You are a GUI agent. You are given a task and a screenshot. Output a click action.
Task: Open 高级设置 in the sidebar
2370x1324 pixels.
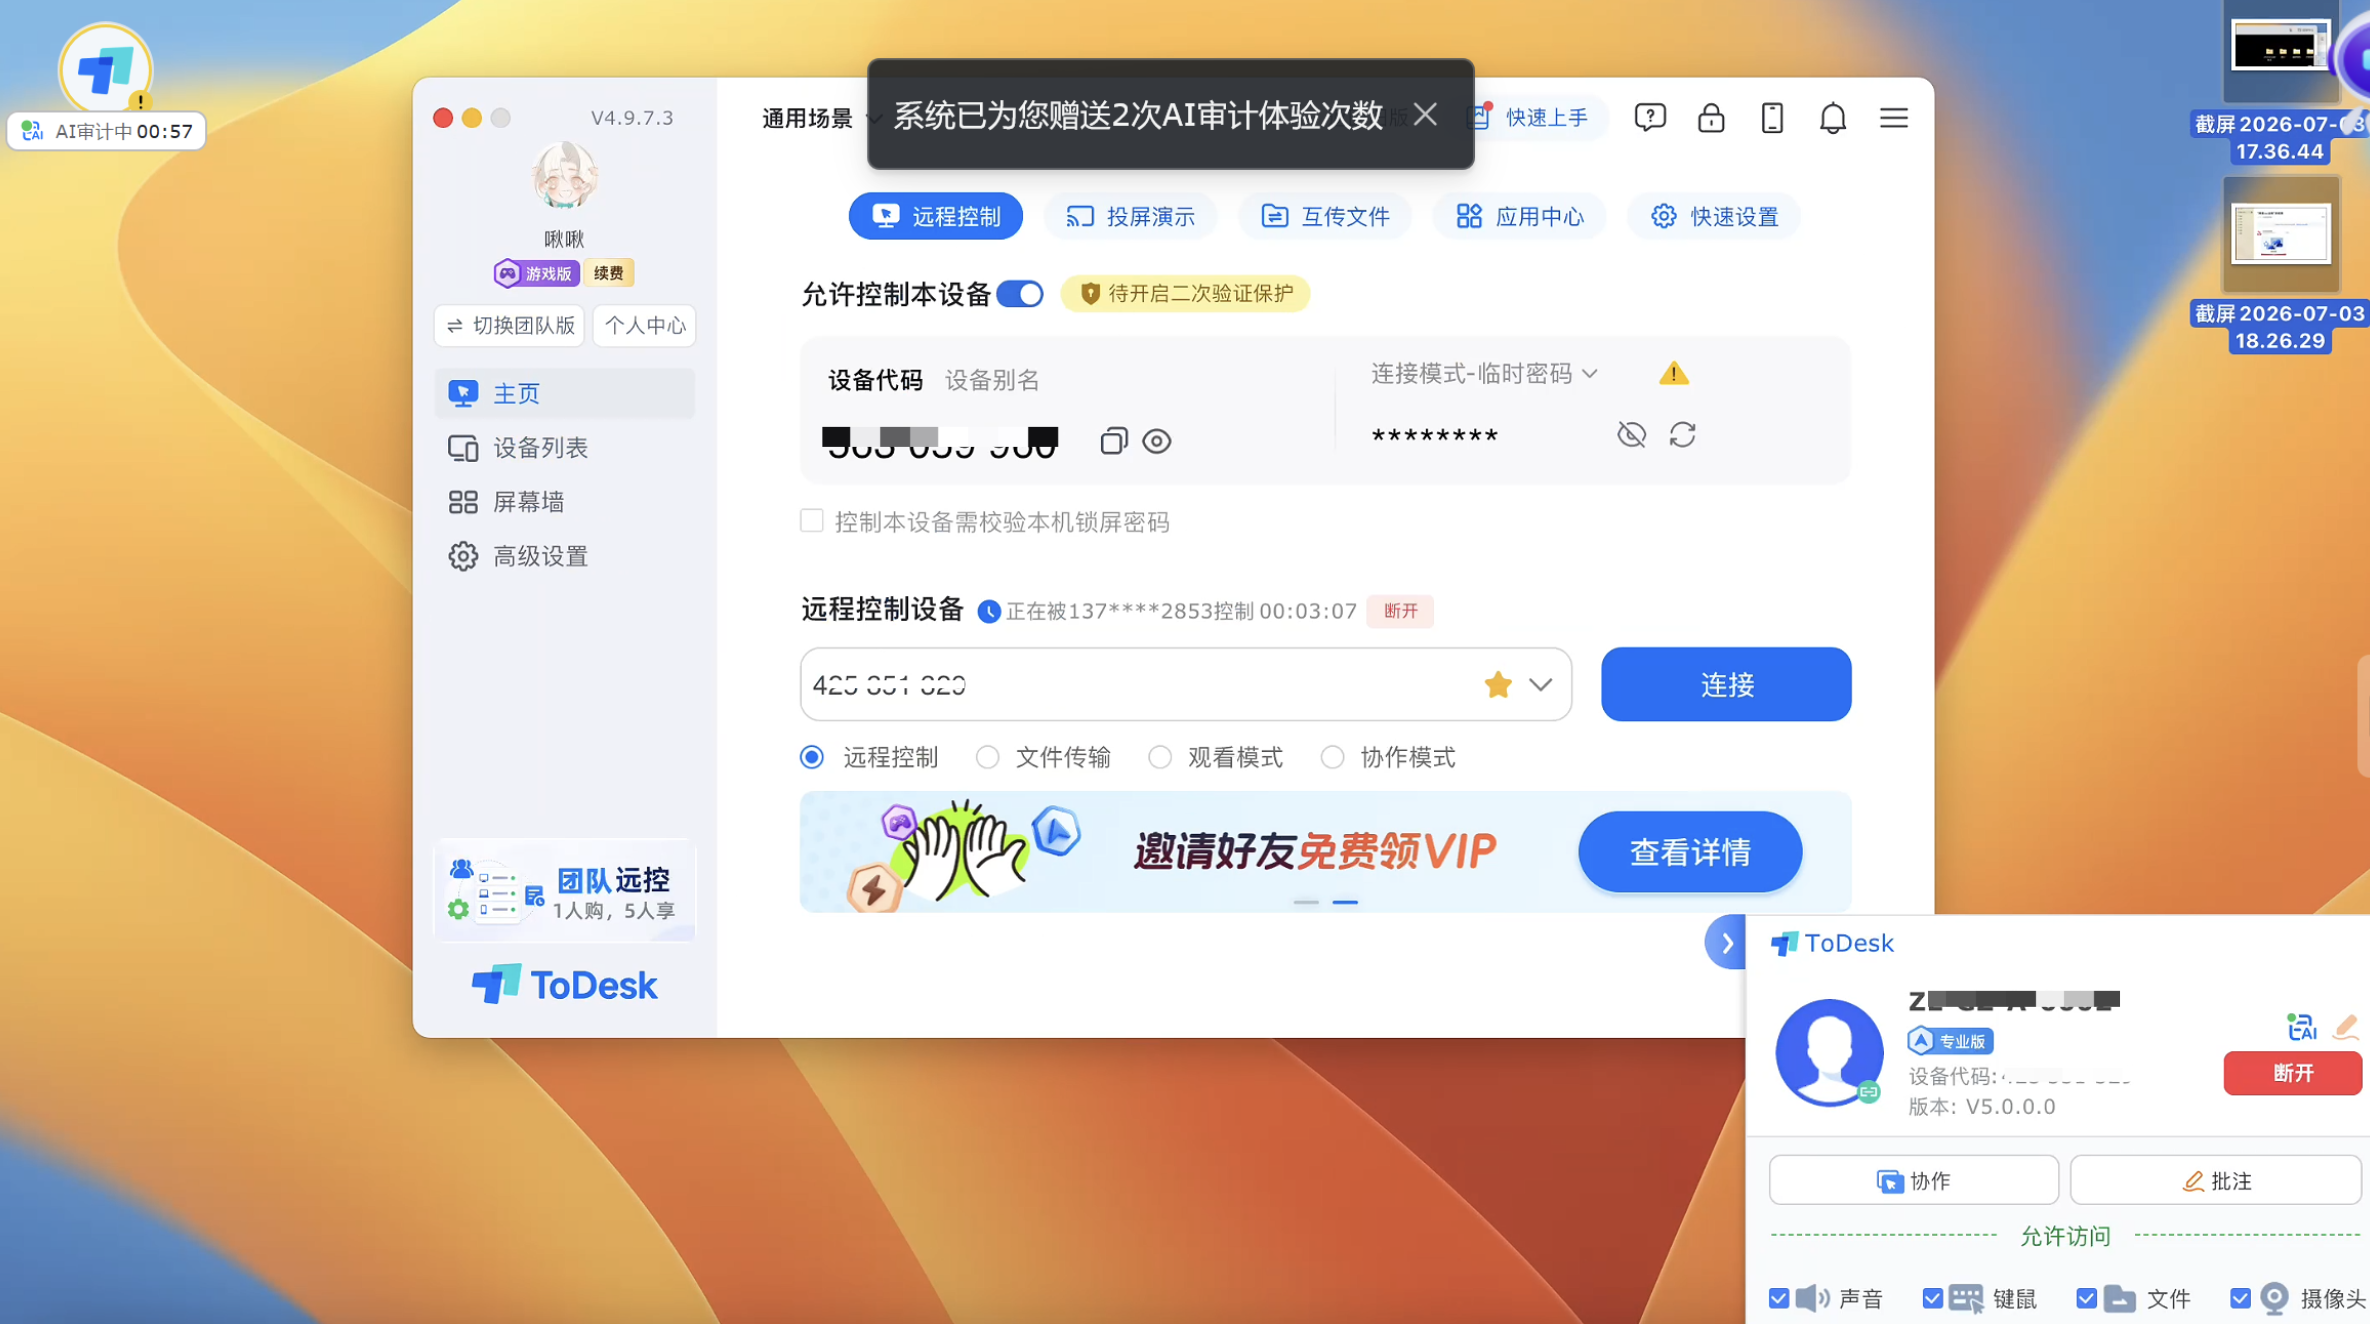[x=564, y=556]
